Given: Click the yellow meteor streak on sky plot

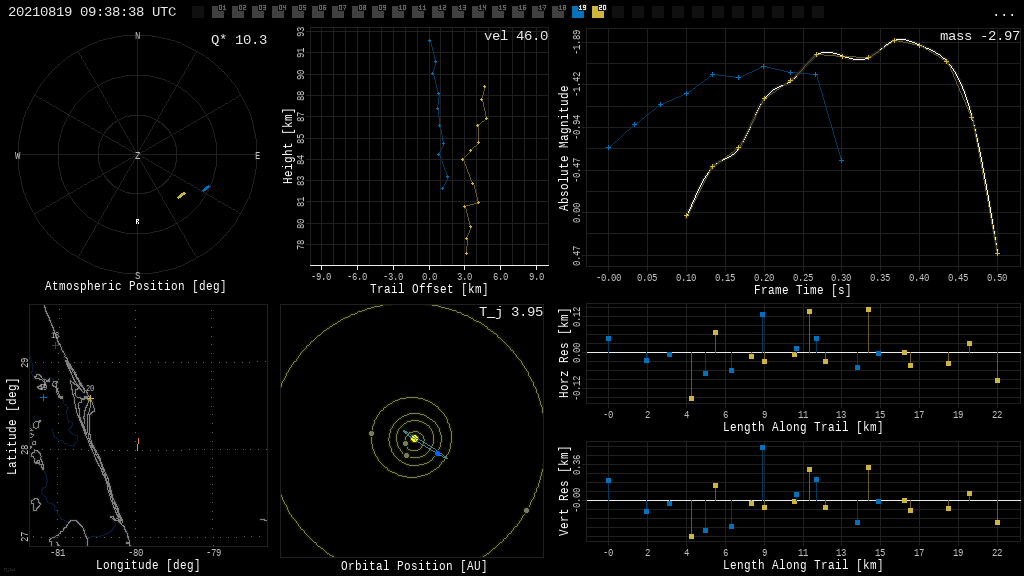Looking at the screenshot, I should [181, 195].
